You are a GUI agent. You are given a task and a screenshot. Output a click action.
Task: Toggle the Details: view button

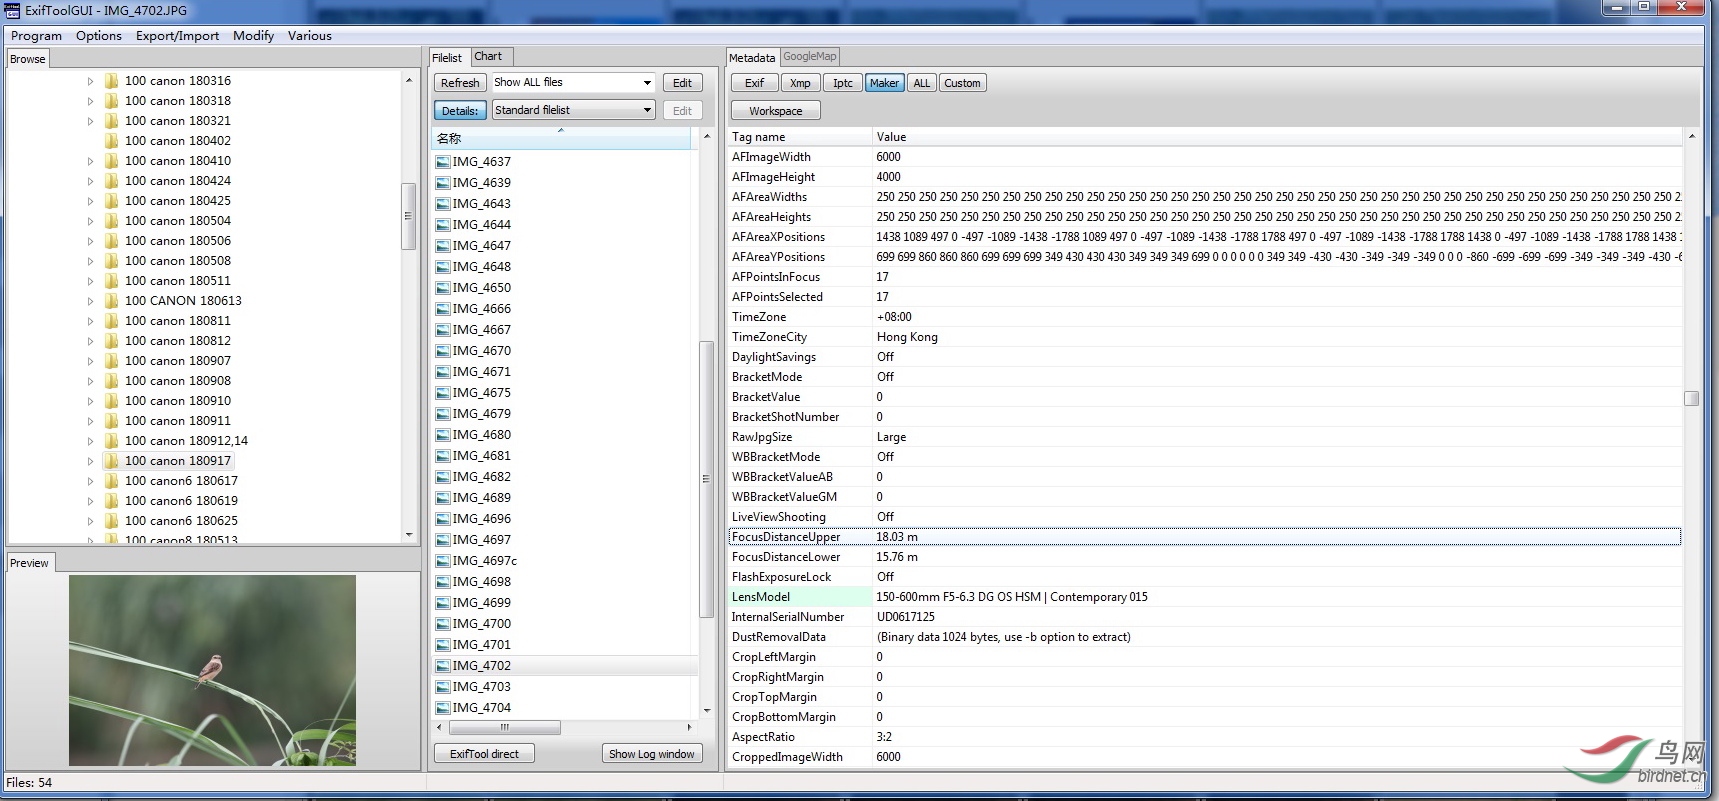[460, 111]
